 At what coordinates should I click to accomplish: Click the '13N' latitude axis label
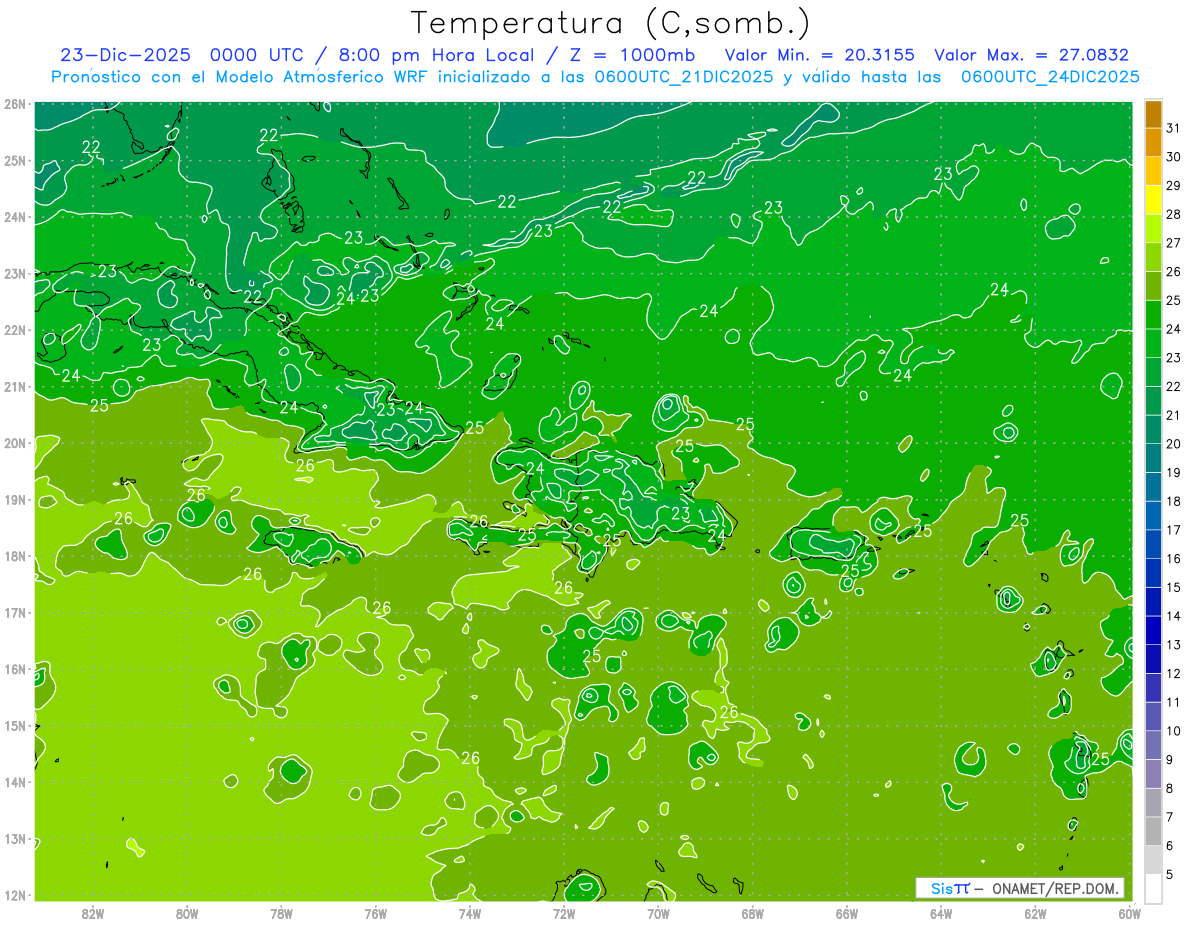point(15,838)
